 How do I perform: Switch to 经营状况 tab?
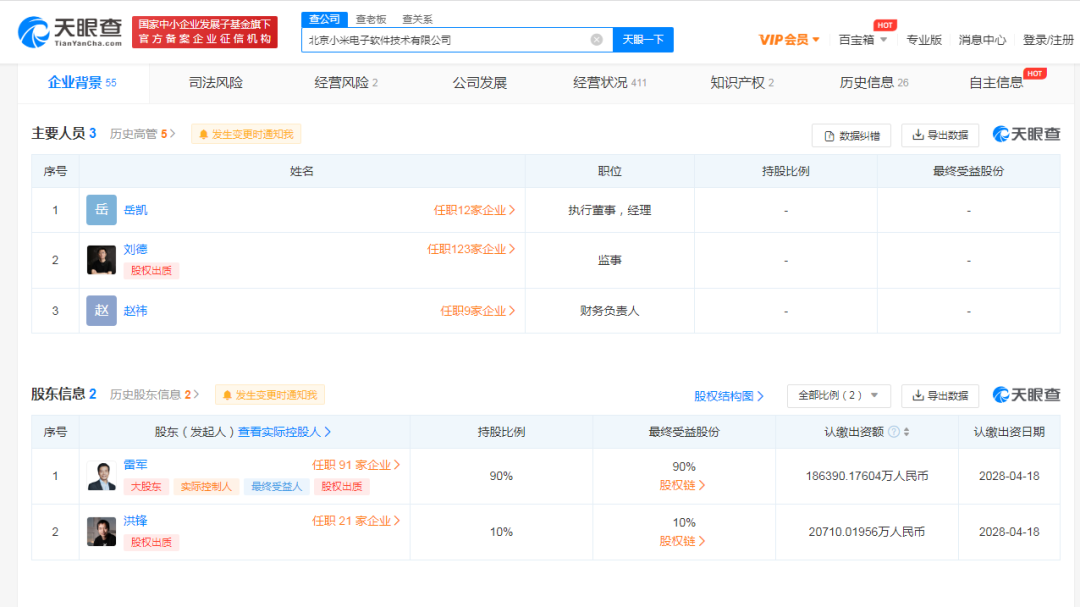click(x=610, y=83)
